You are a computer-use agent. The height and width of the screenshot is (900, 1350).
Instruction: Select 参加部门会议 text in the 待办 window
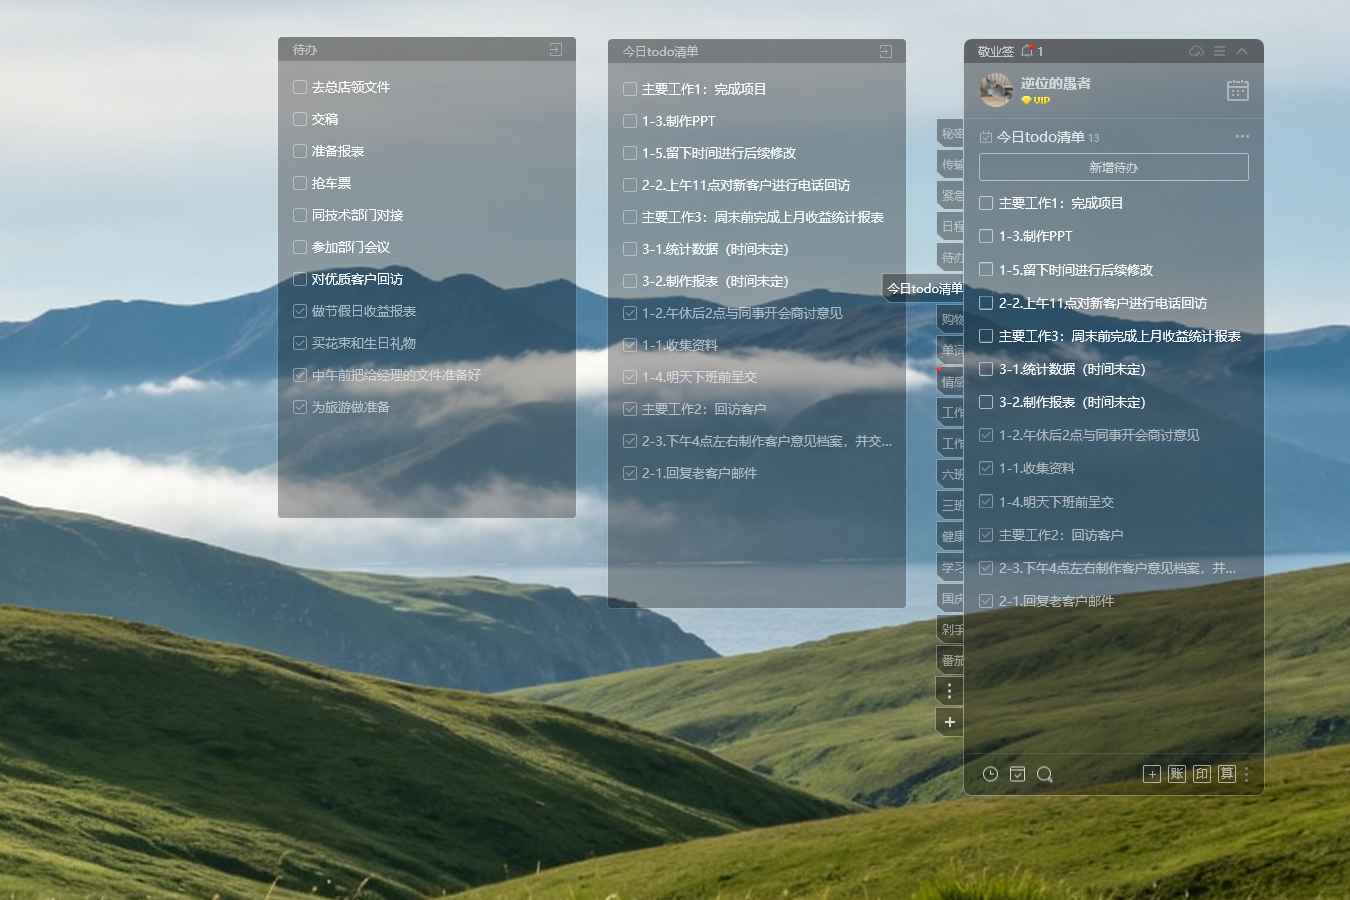351,247
